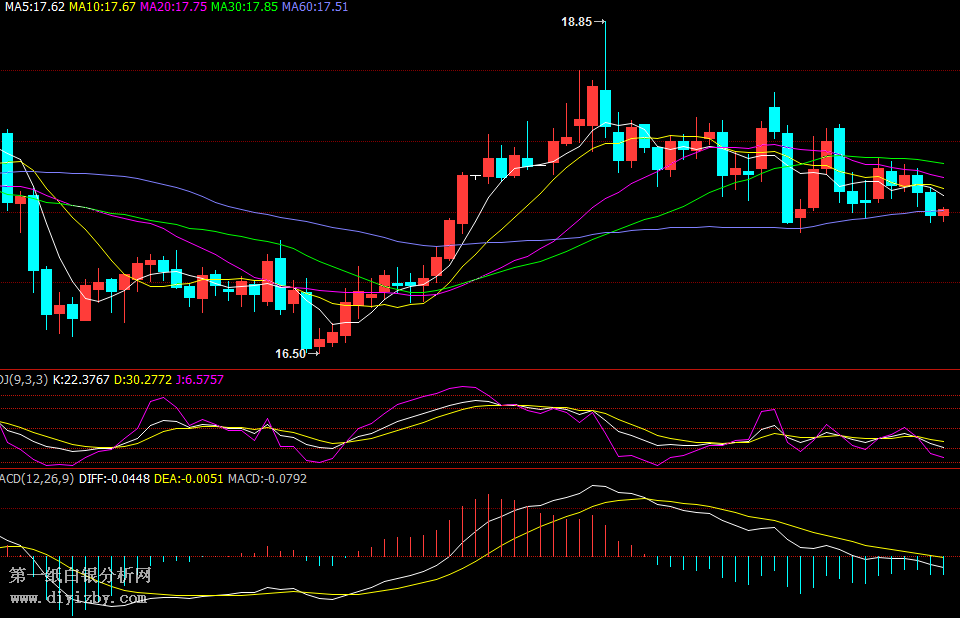Click the 第一纸白银分析网 watermark text

(80, 576)
